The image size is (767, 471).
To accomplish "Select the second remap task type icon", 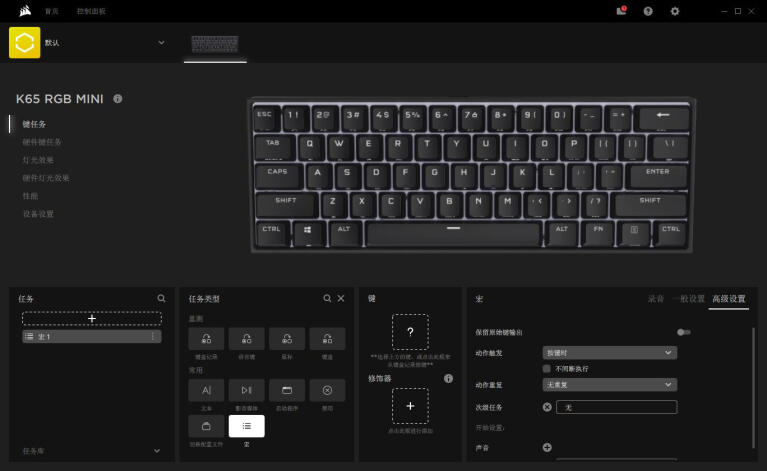I will 247,338.
